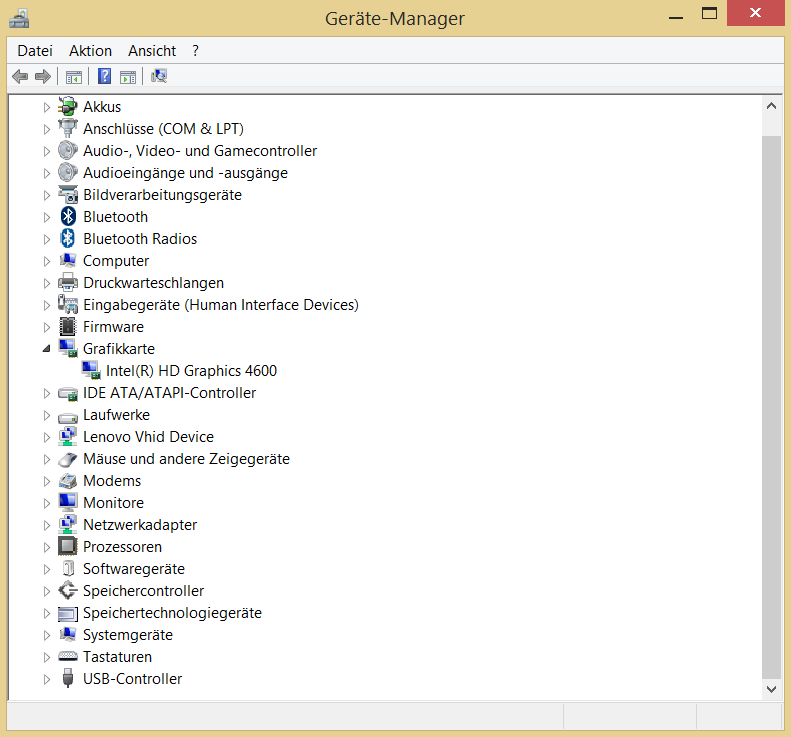Viewport: 791px width, 737px height.
Task: Open the ? help menu
Action: pyautogui.click(x=195, y=51)
